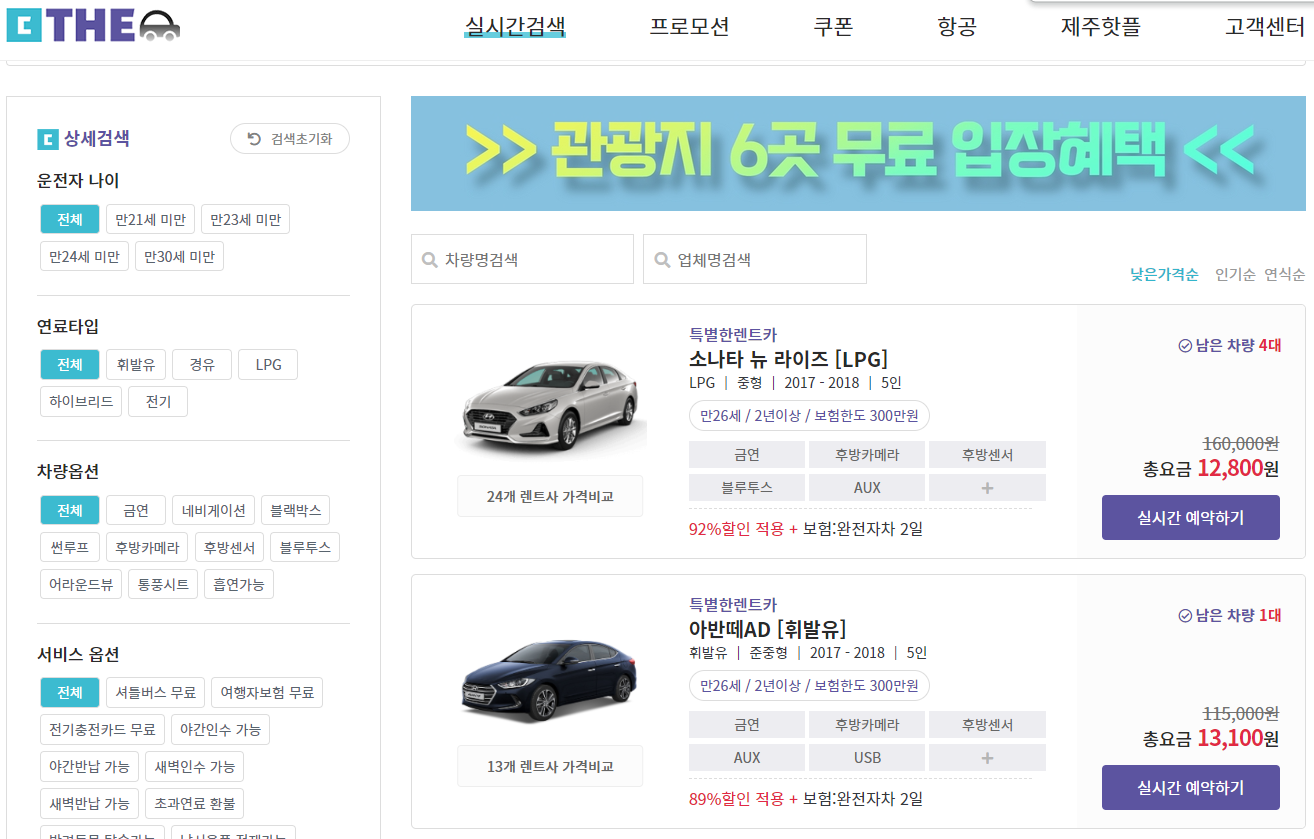Click the THE rent car logo
Screen dimensions: 1314x839
pos(90,25)
